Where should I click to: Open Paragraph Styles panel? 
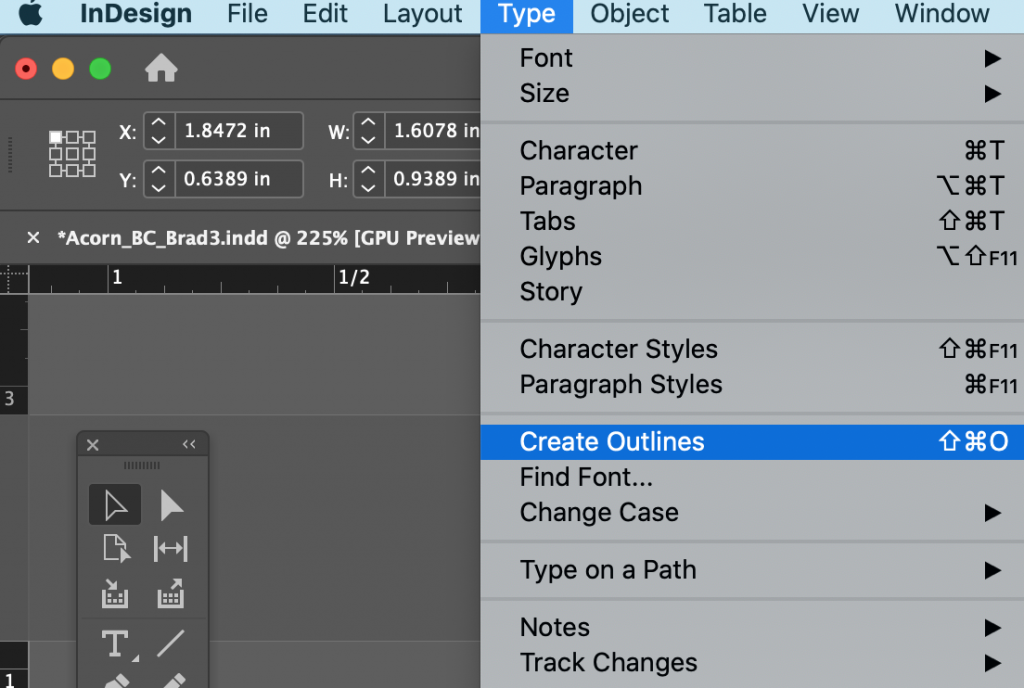pos(752,384)
